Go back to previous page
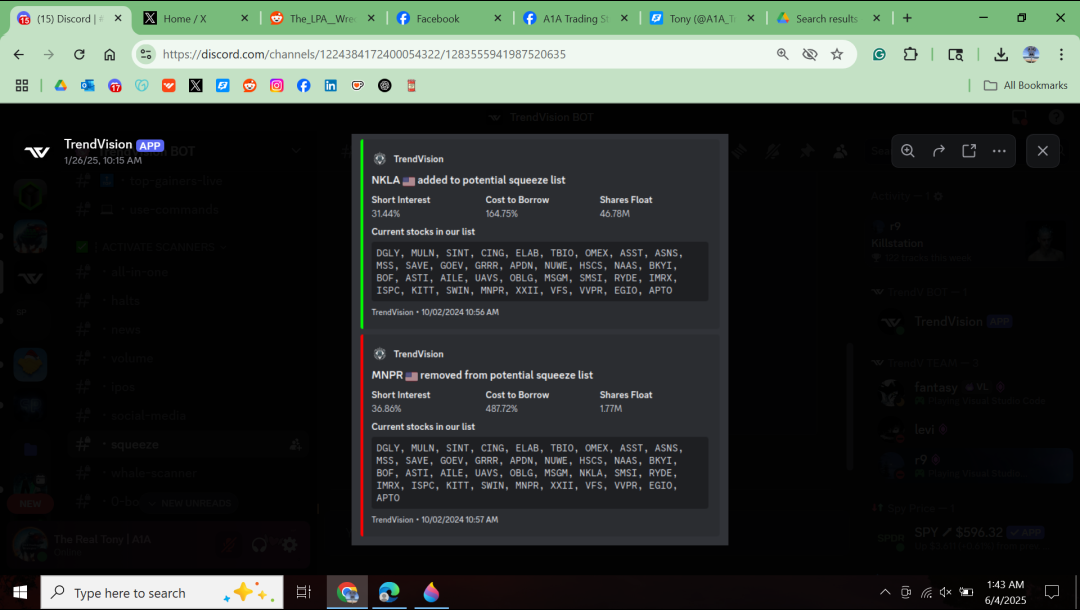Image resolution: width=1080 pixels, height=610 pixels. tap(19, 54)
